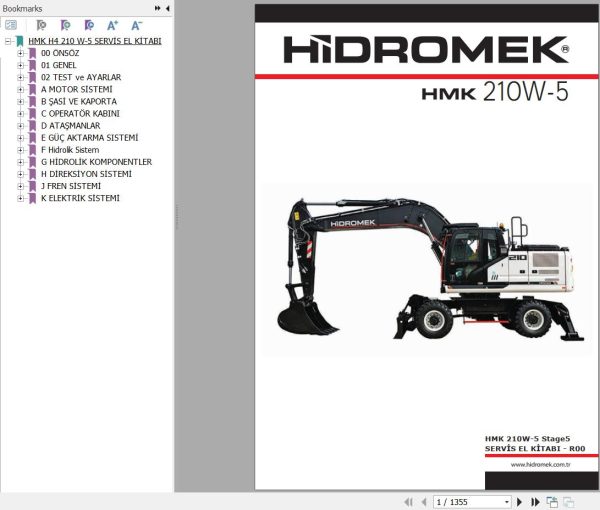
Task: Select the C OPERATOR KABINI bookmark
Action: 80,114
